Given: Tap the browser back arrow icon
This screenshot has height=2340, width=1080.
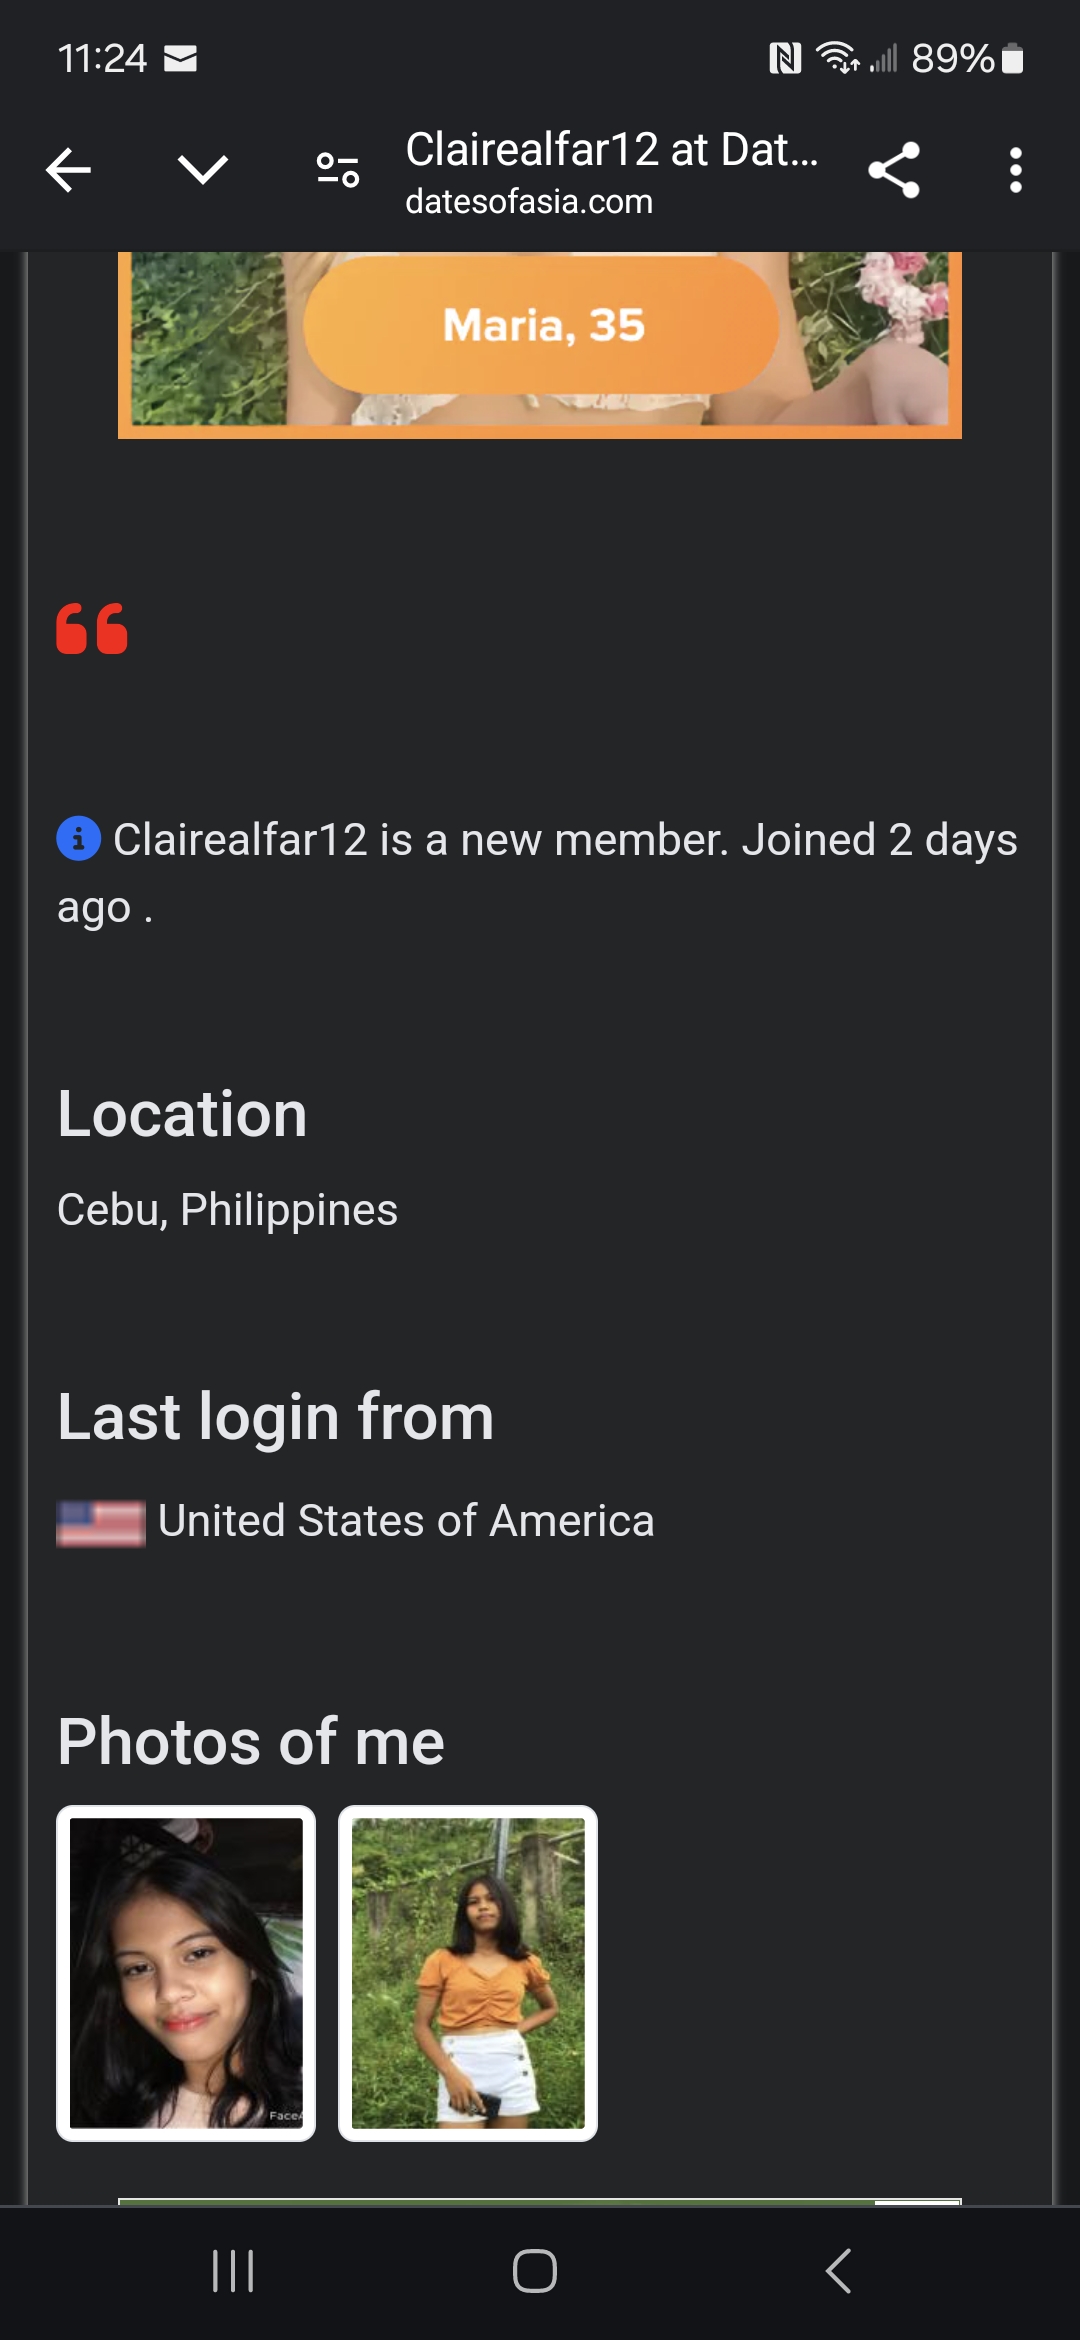Looking at the screenshot, I should click(x=69, y=170).
